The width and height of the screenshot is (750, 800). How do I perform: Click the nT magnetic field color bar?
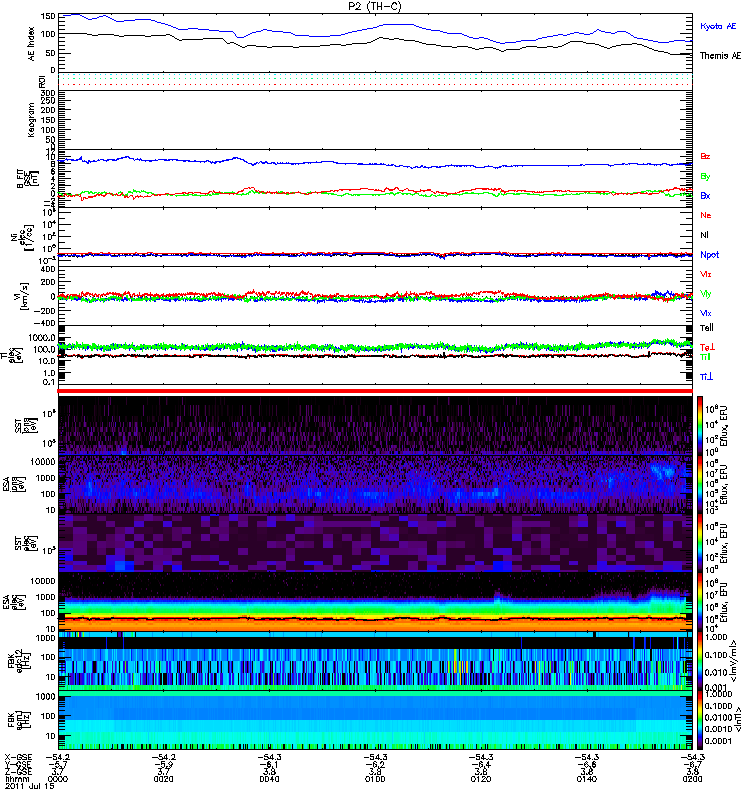click(x=700, y=720)
